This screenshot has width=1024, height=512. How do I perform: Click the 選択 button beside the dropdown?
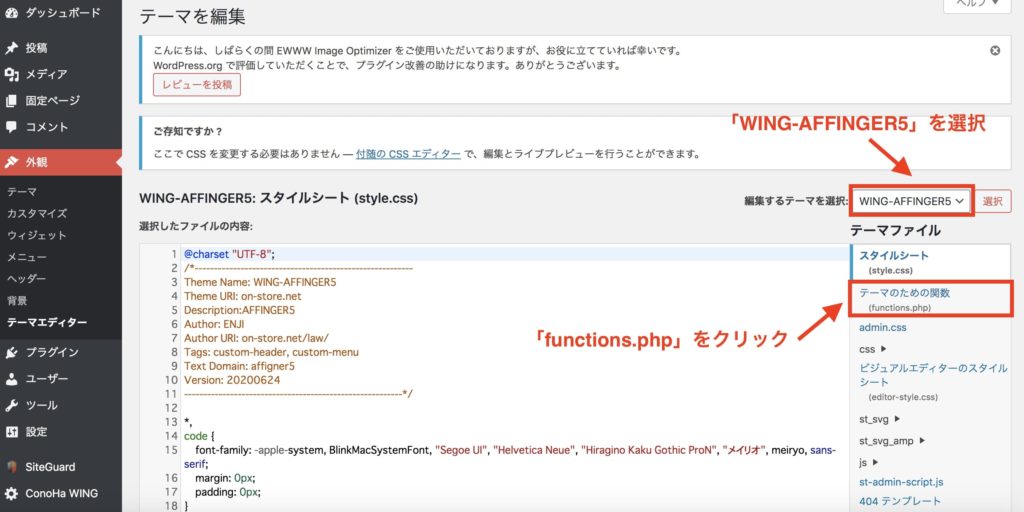[993, 201]
